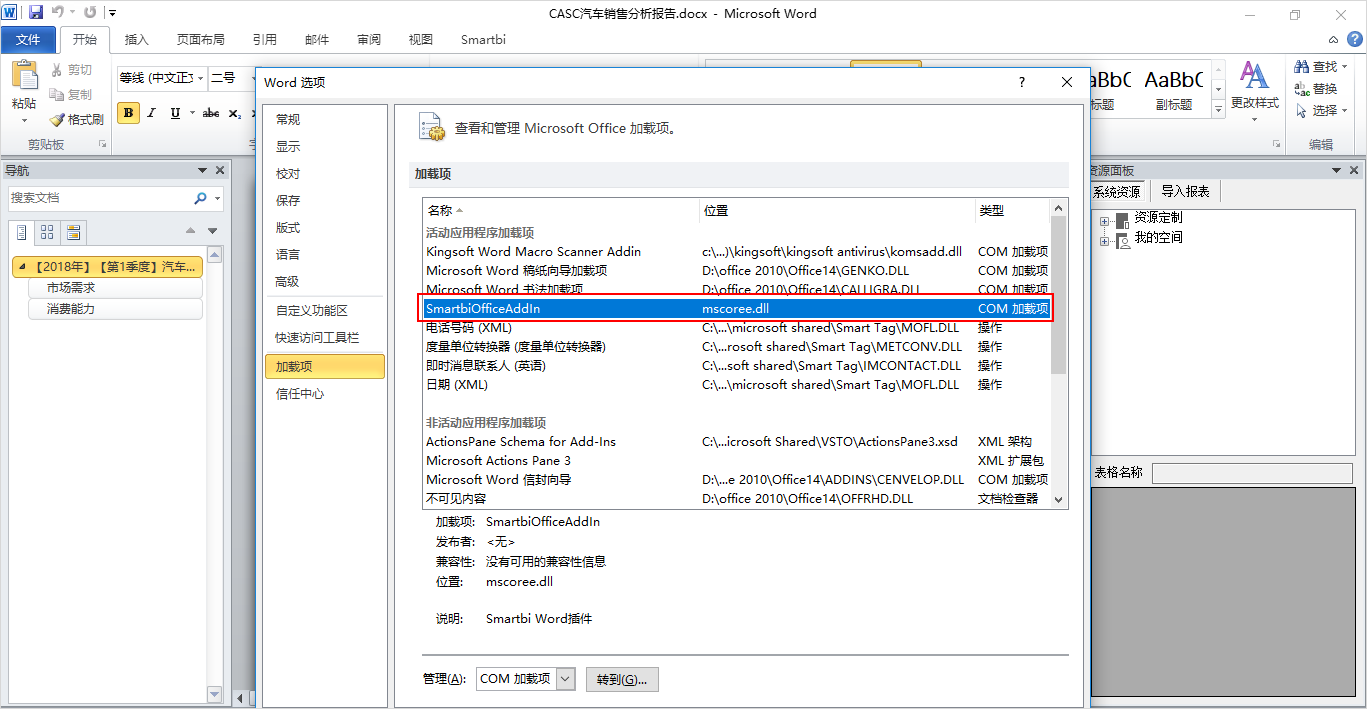Open the Customize Quick Access Toolbar dropdown
Viewport: 1367px width, 709px height.
click(112, 13)
